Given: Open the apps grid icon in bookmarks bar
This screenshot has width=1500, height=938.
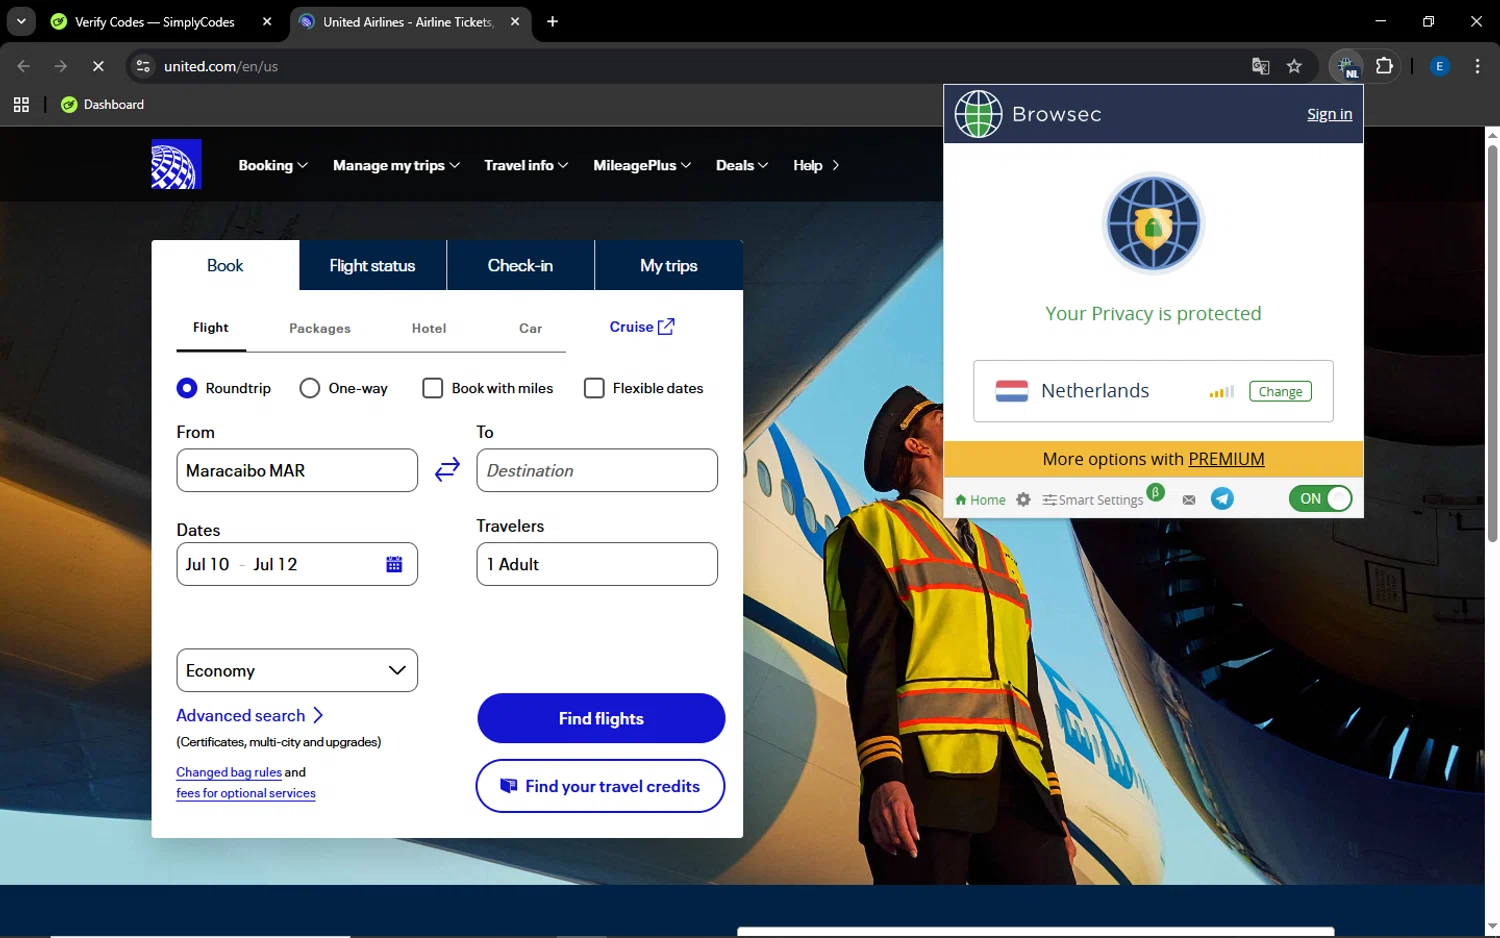Looking at the screenshot, I should pyautogui.click(x=21, y=104).
